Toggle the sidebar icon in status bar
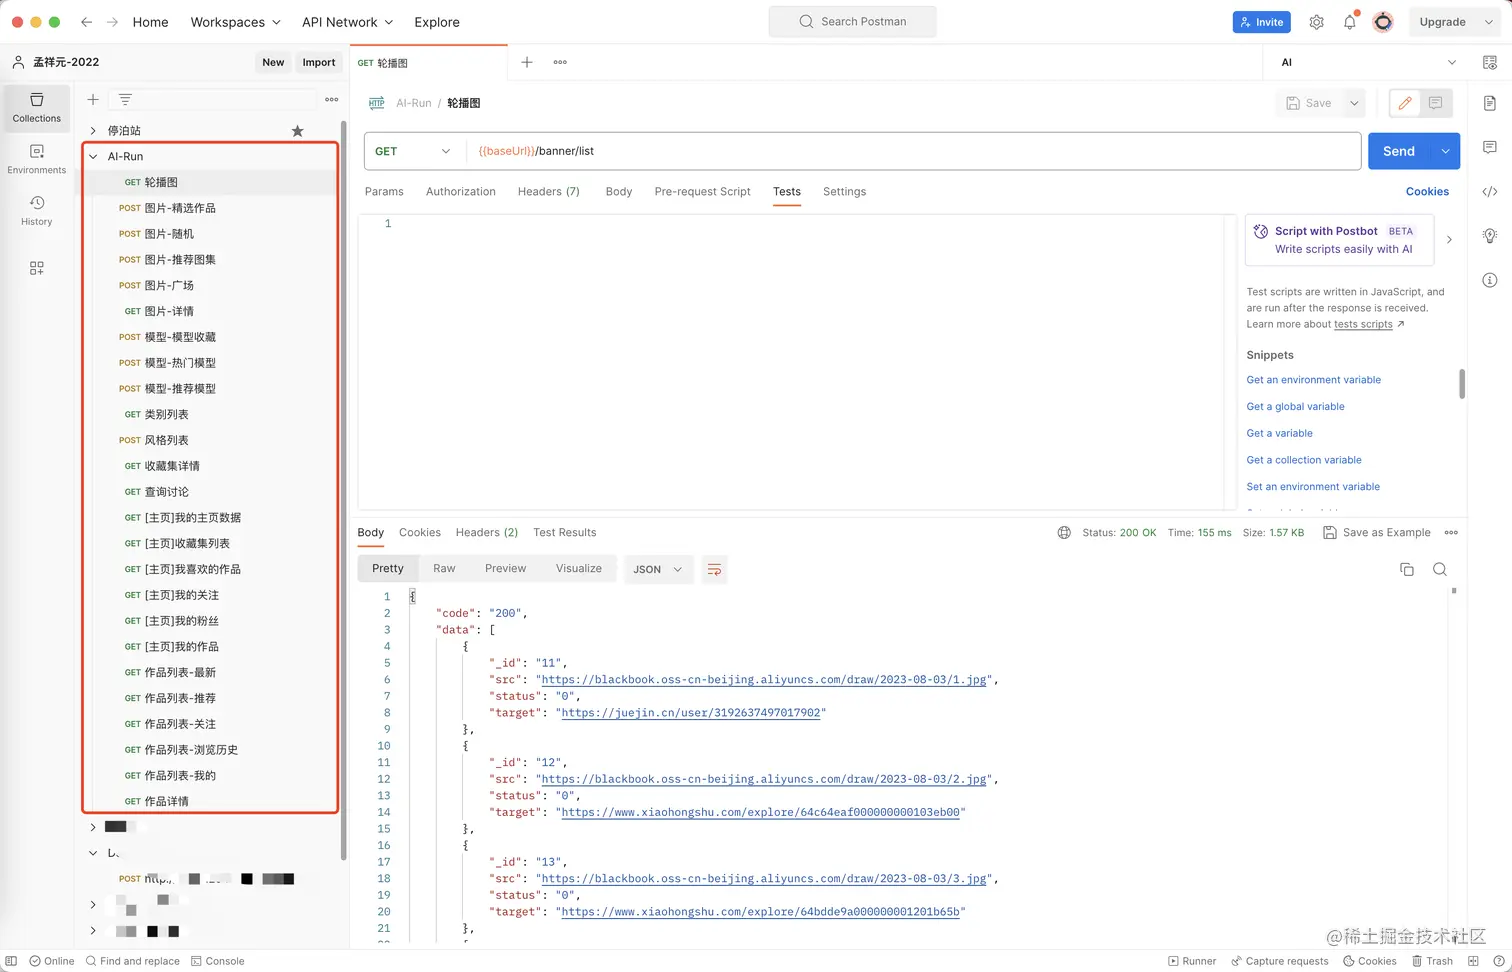This screenshot has height=972, width=1512. 11,961
